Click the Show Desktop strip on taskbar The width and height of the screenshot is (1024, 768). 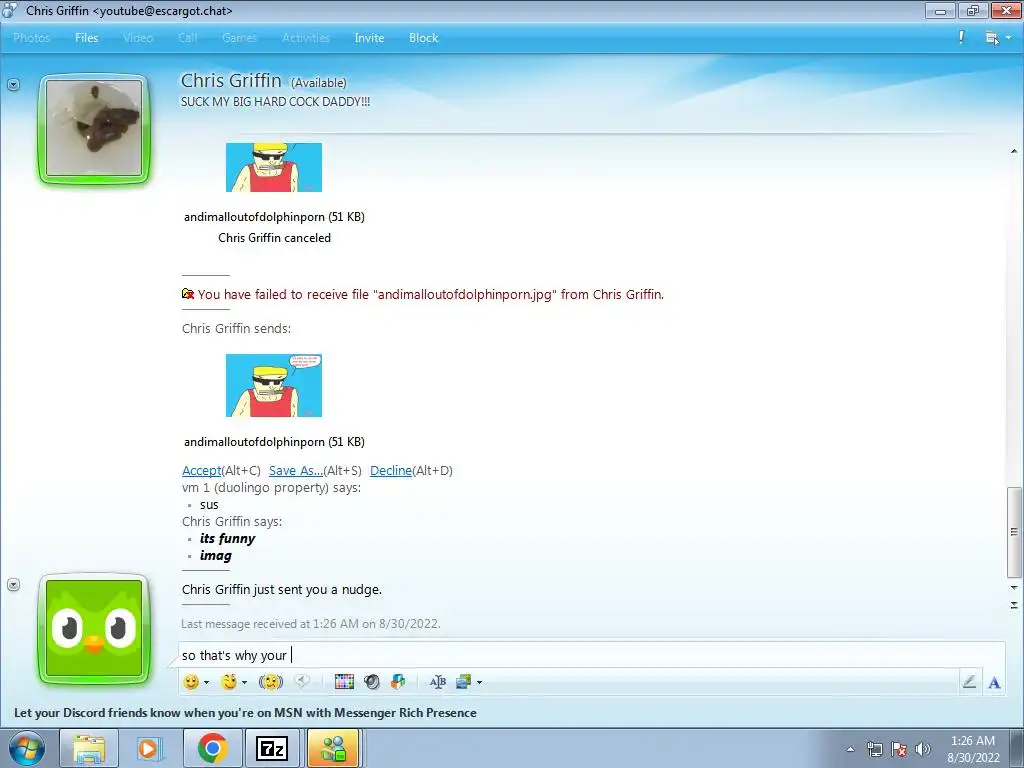coord(1019,748)
